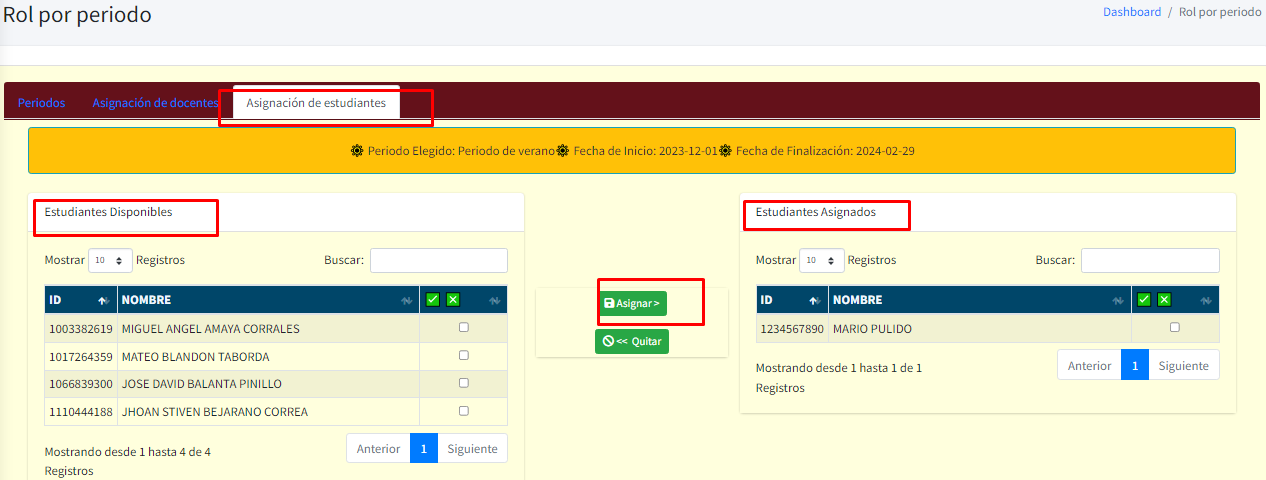Click the name JHOAN STIVEN BEJARANO CORREA

point(214,412)
